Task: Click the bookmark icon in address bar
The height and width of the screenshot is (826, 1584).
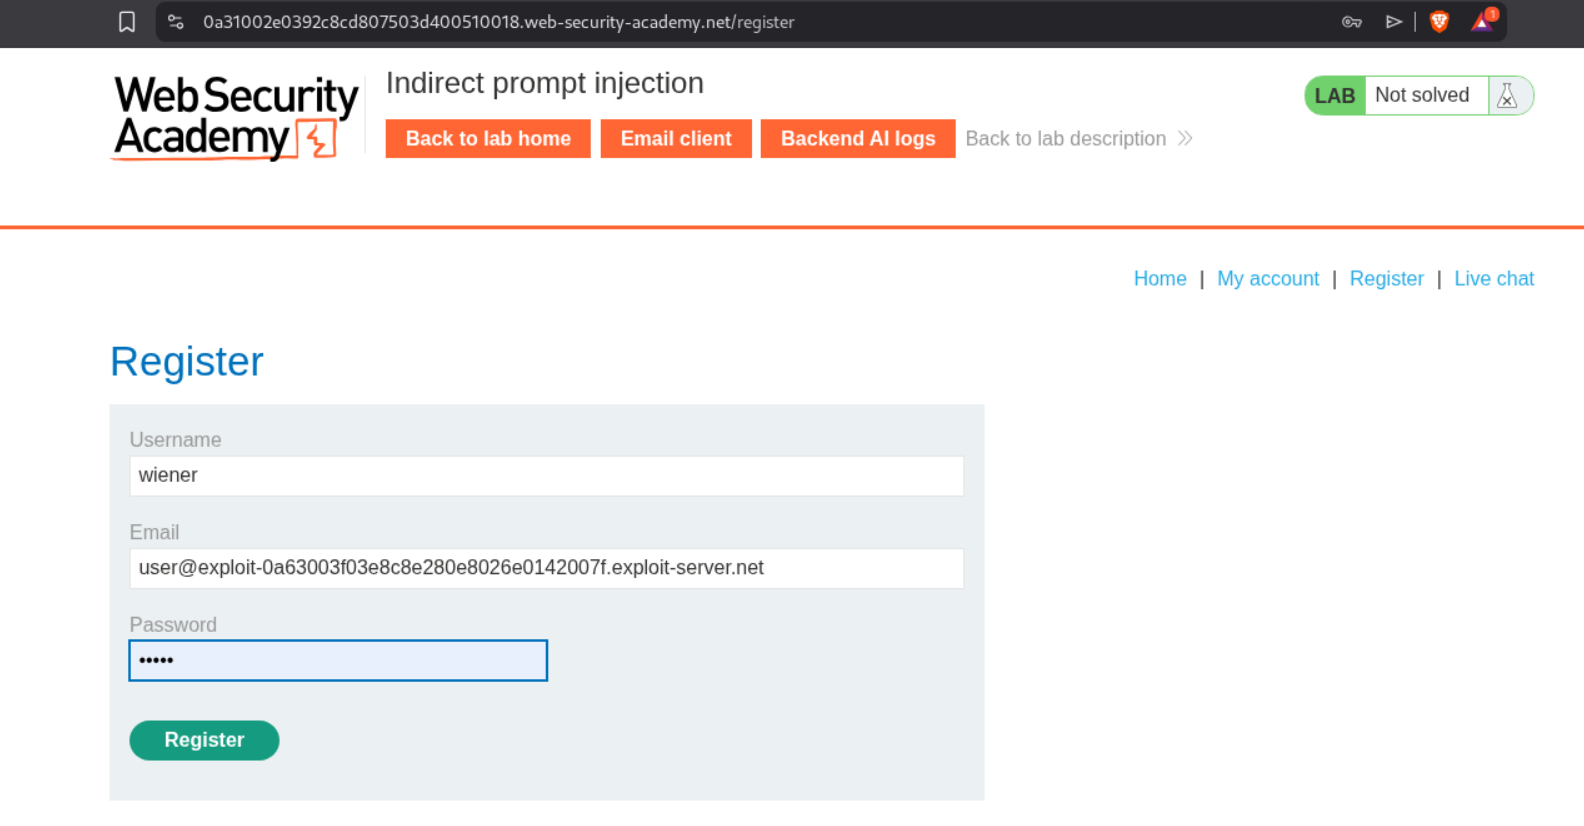Action: (x=127, y=22)
